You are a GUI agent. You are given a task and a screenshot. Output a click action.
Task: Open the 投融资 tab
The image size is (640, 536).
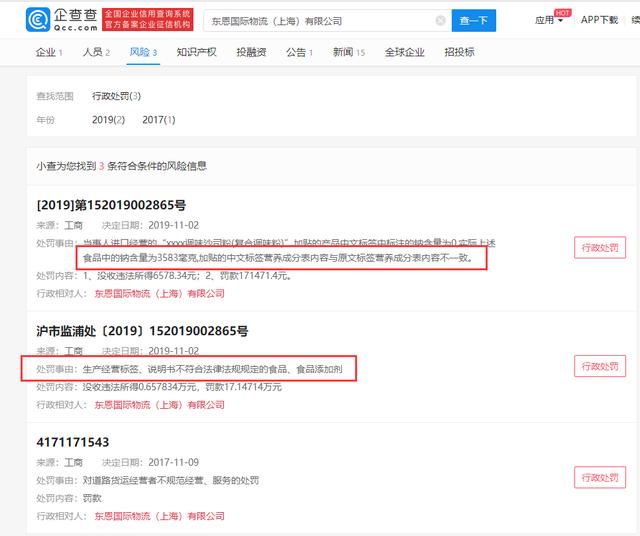251,52
